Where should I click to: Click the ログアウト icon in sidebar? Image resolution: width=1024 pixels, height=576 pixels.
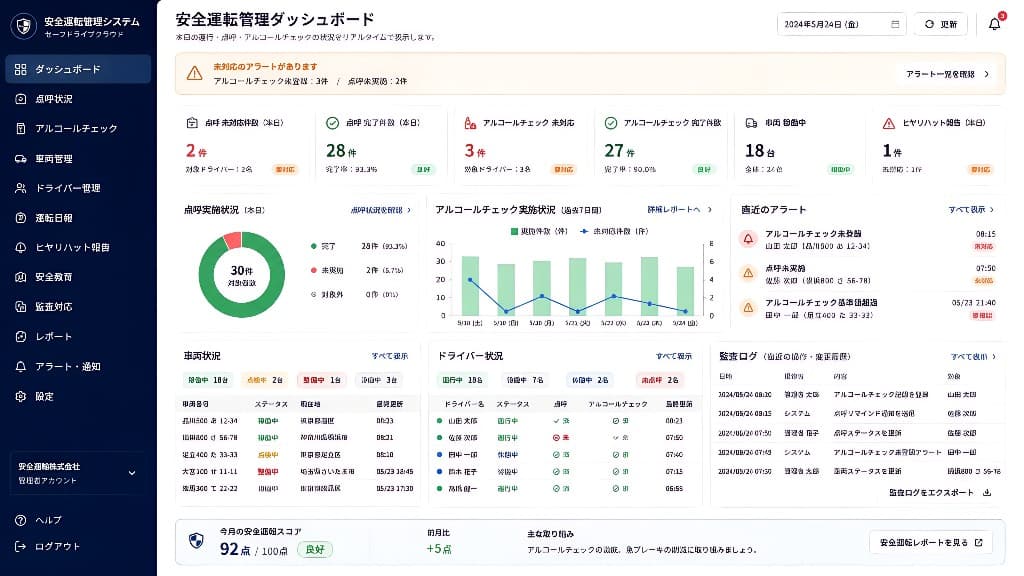[21, 547]
